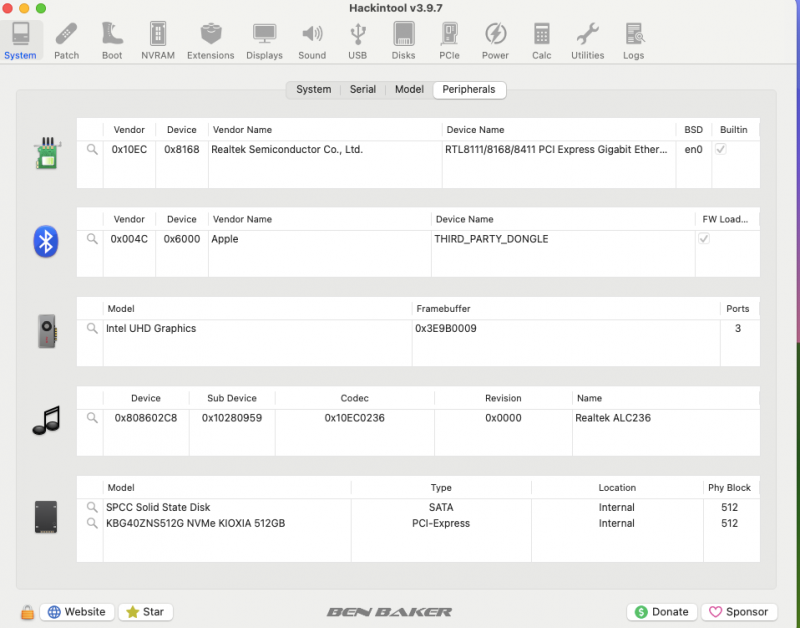View Sound configuration
This screenshot has width=800, height=628.
pos(312,38)
